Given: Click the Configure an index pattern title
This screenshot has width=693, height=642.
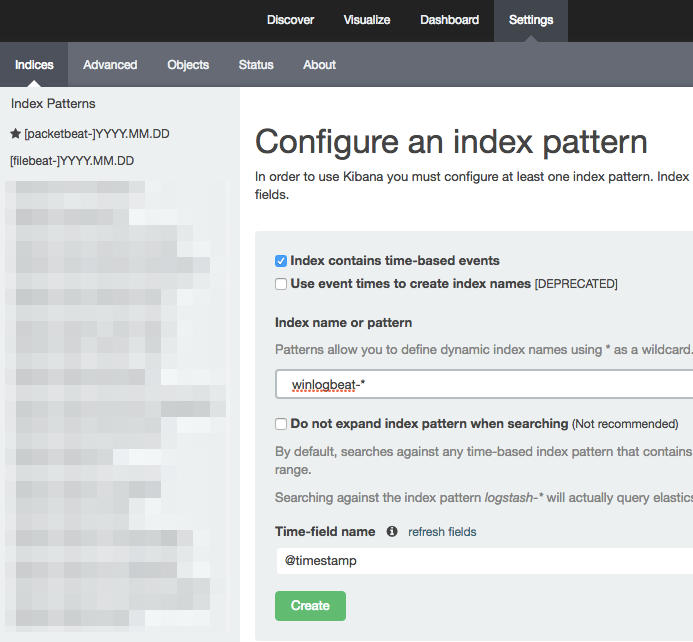Looking at the screenshot, I should click(451, 142).
